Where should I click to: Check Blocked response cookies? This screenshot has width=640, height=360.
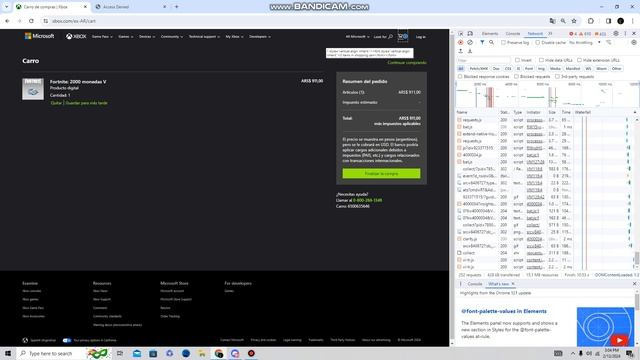(460, 76)
